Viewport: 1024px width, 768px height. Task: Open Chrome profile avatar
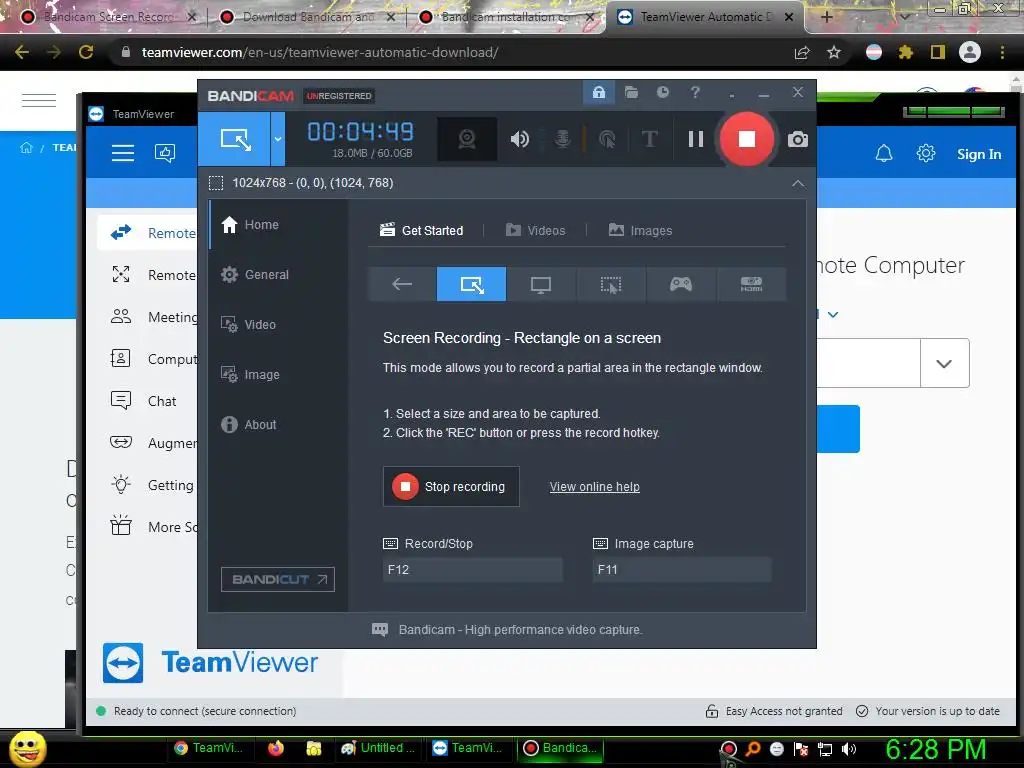pyautogui.click(x=970, y=52)
